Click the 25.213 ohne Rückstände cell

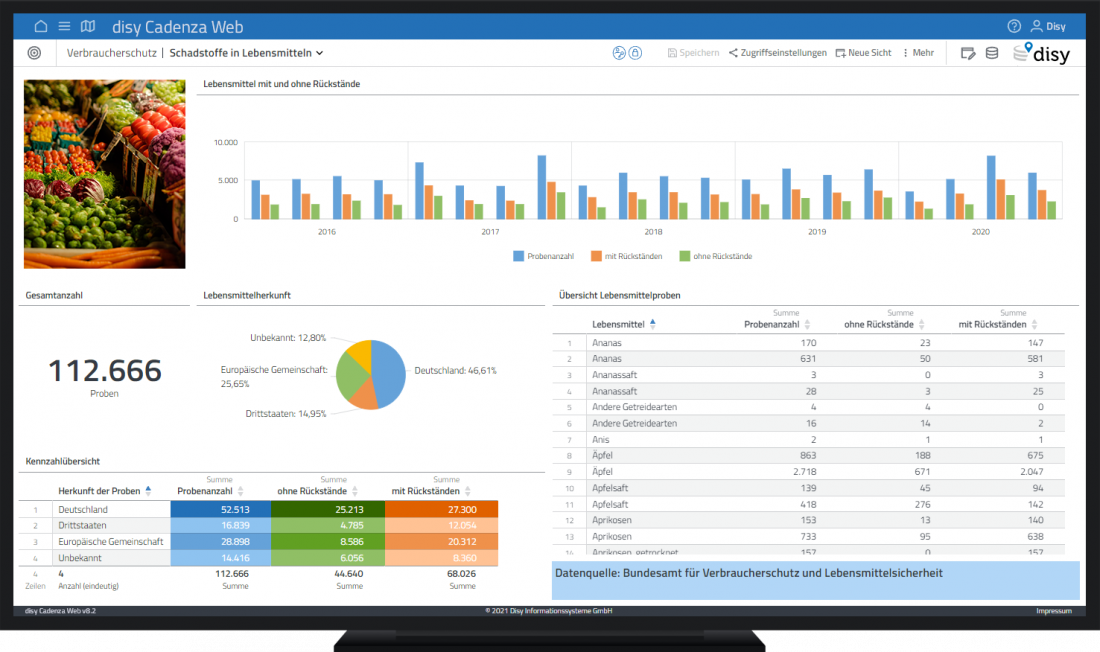pos(328,510)
